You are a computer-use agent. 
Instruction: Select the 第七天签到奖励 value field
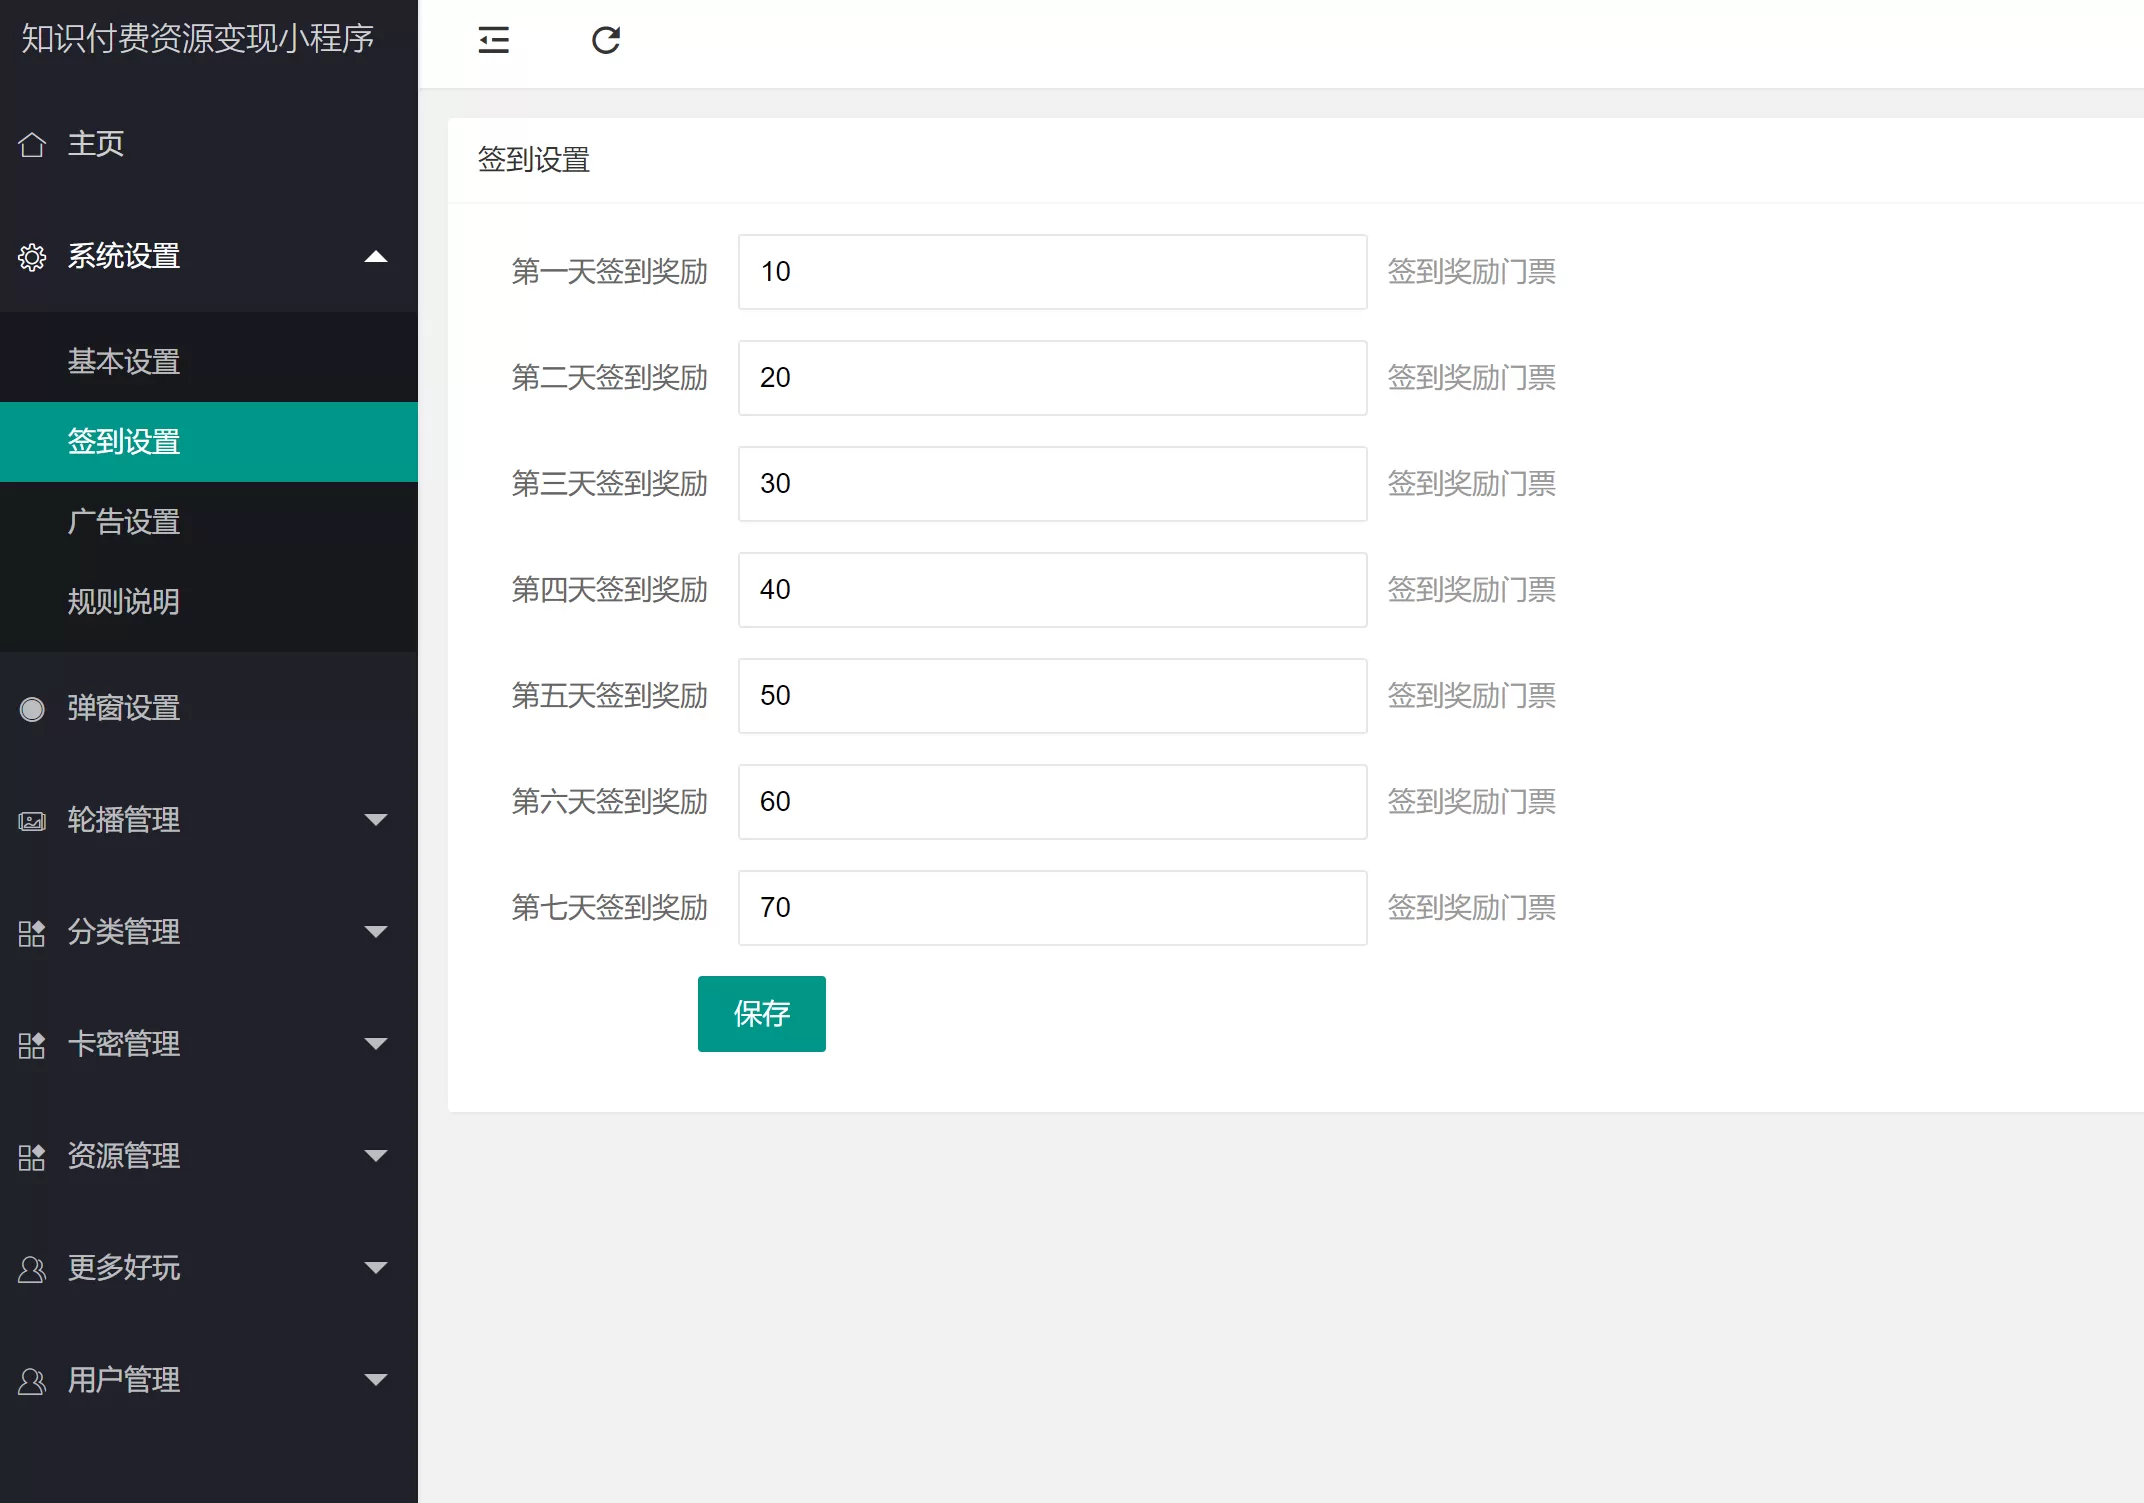(x=1052, y=908)
